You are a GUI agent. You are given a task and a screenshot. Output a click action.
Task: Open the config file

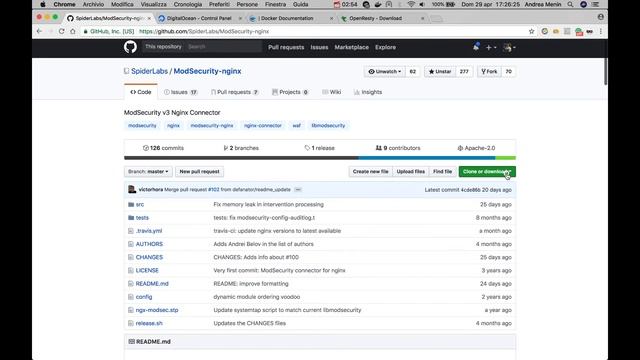click(144, 297)
